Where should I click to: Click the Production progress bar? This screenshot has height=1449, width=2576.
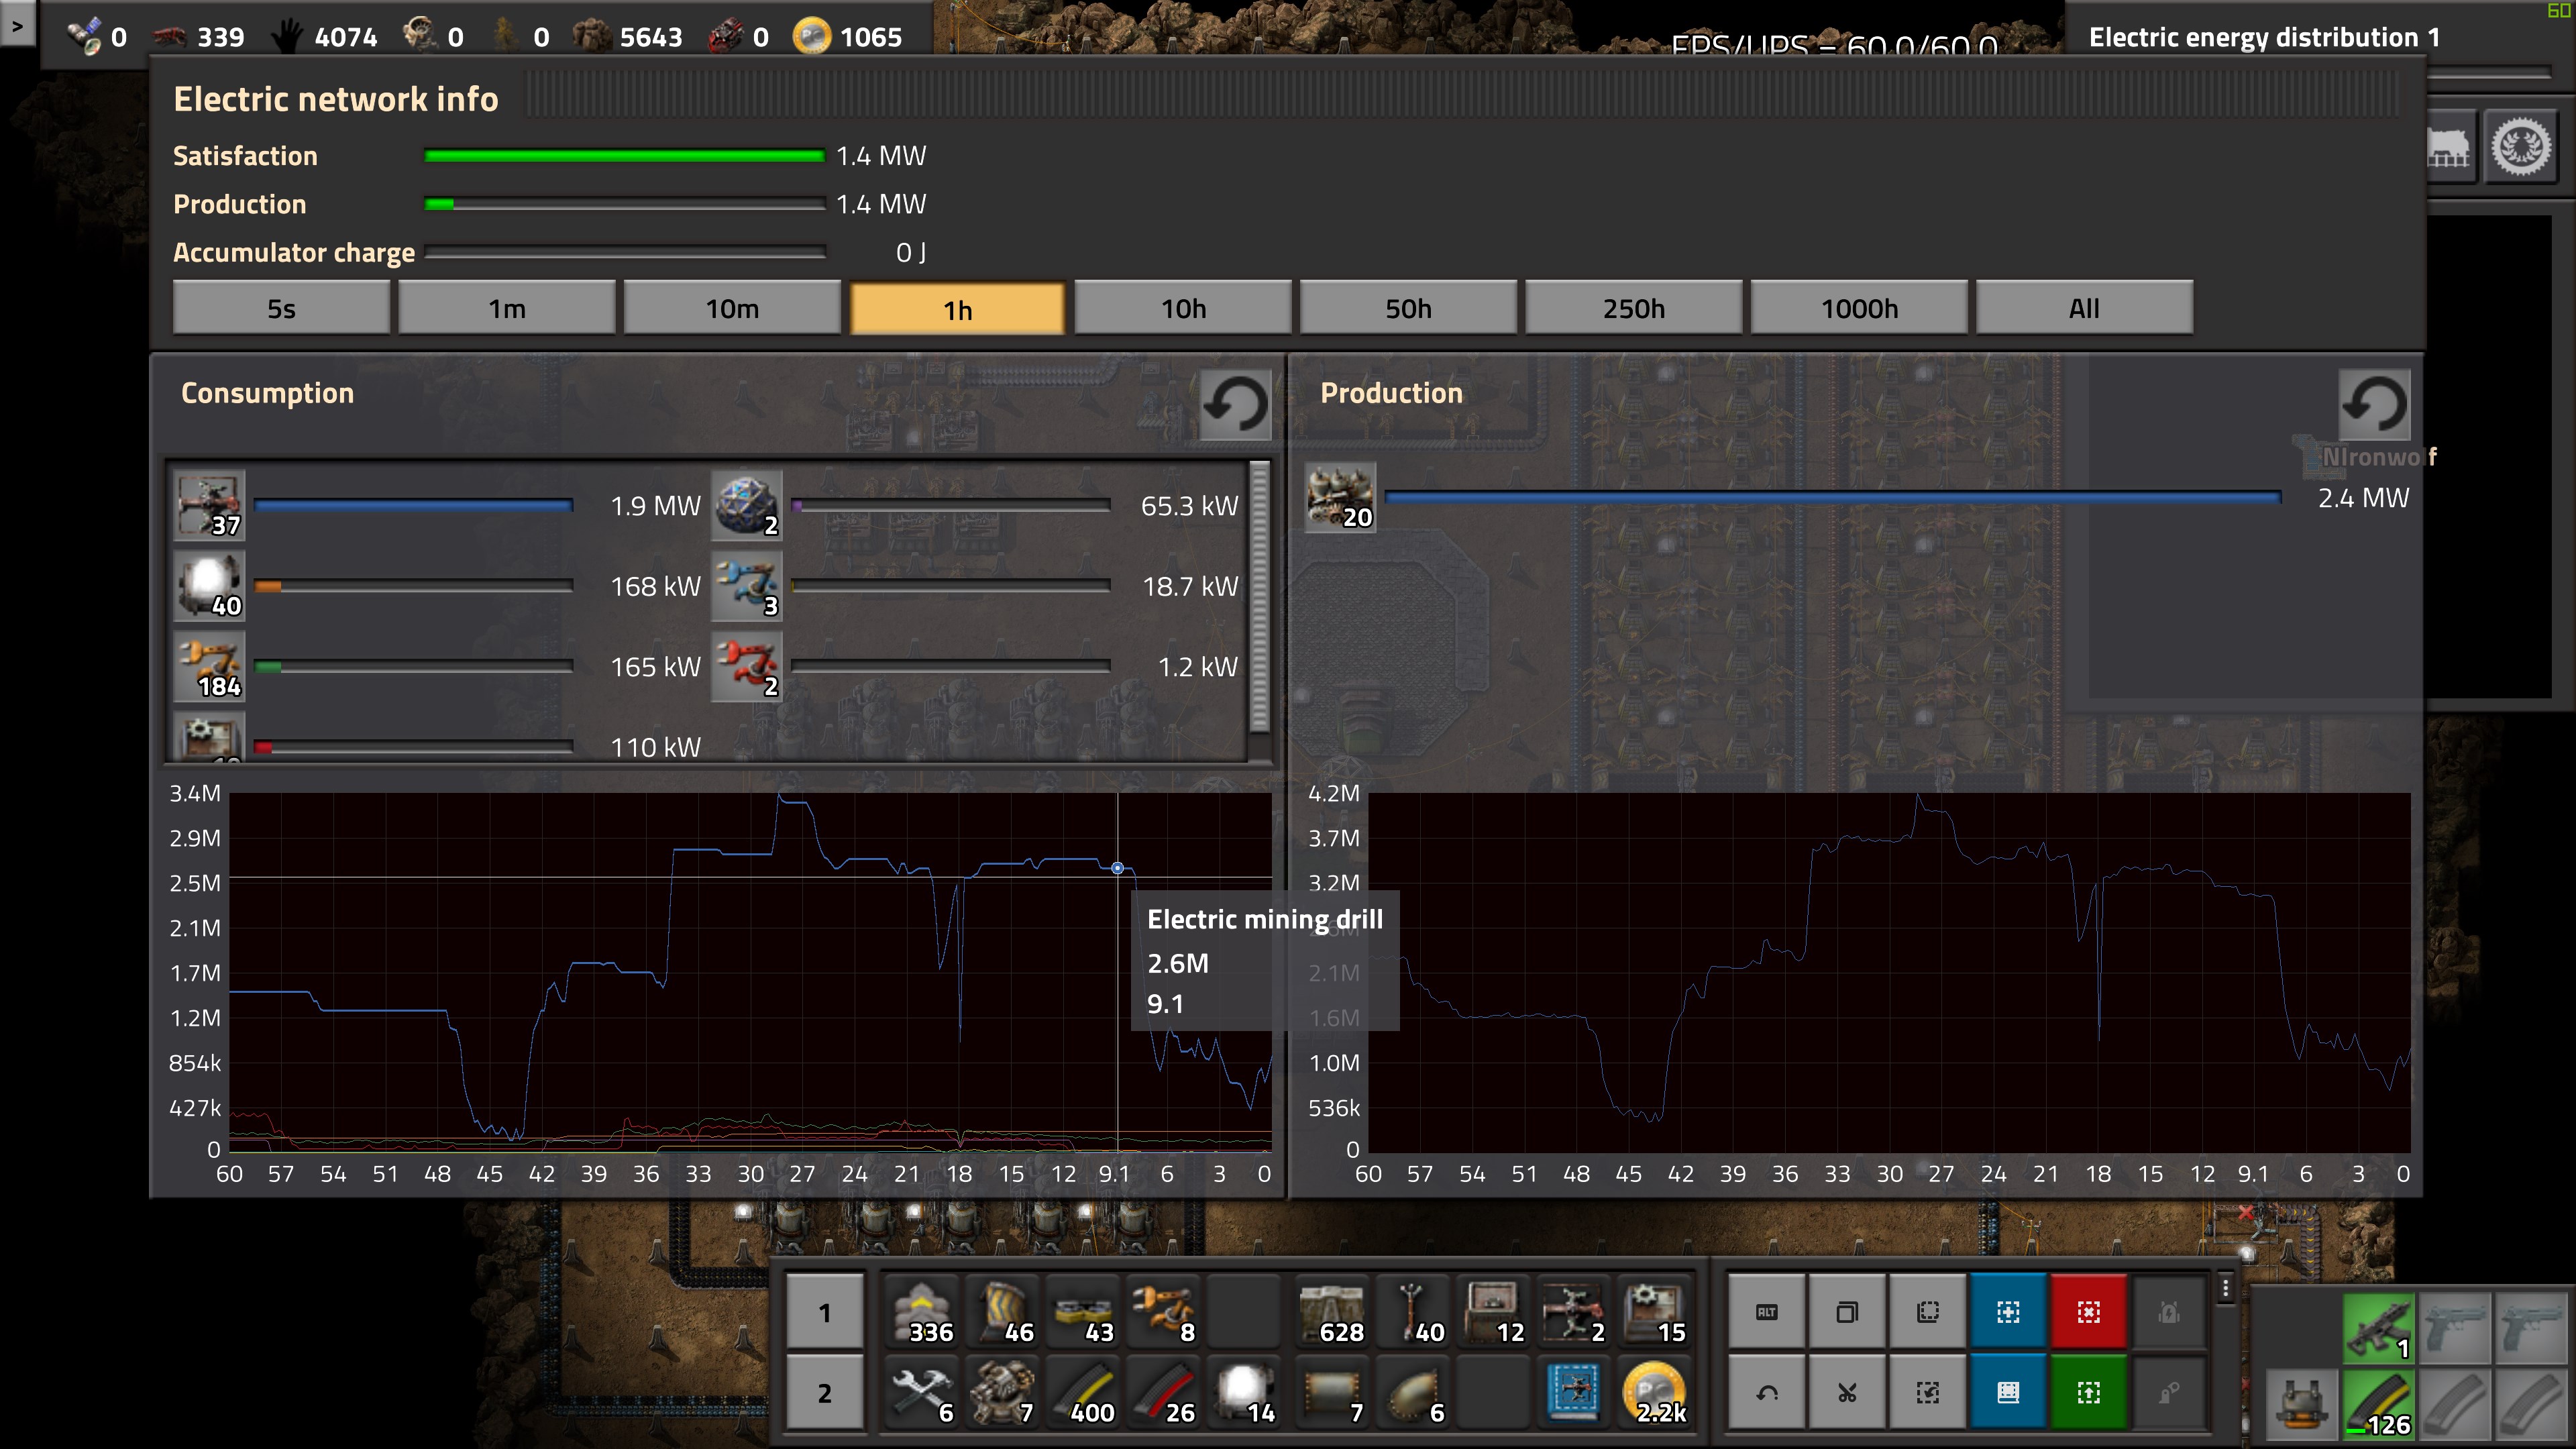point(625,204)
